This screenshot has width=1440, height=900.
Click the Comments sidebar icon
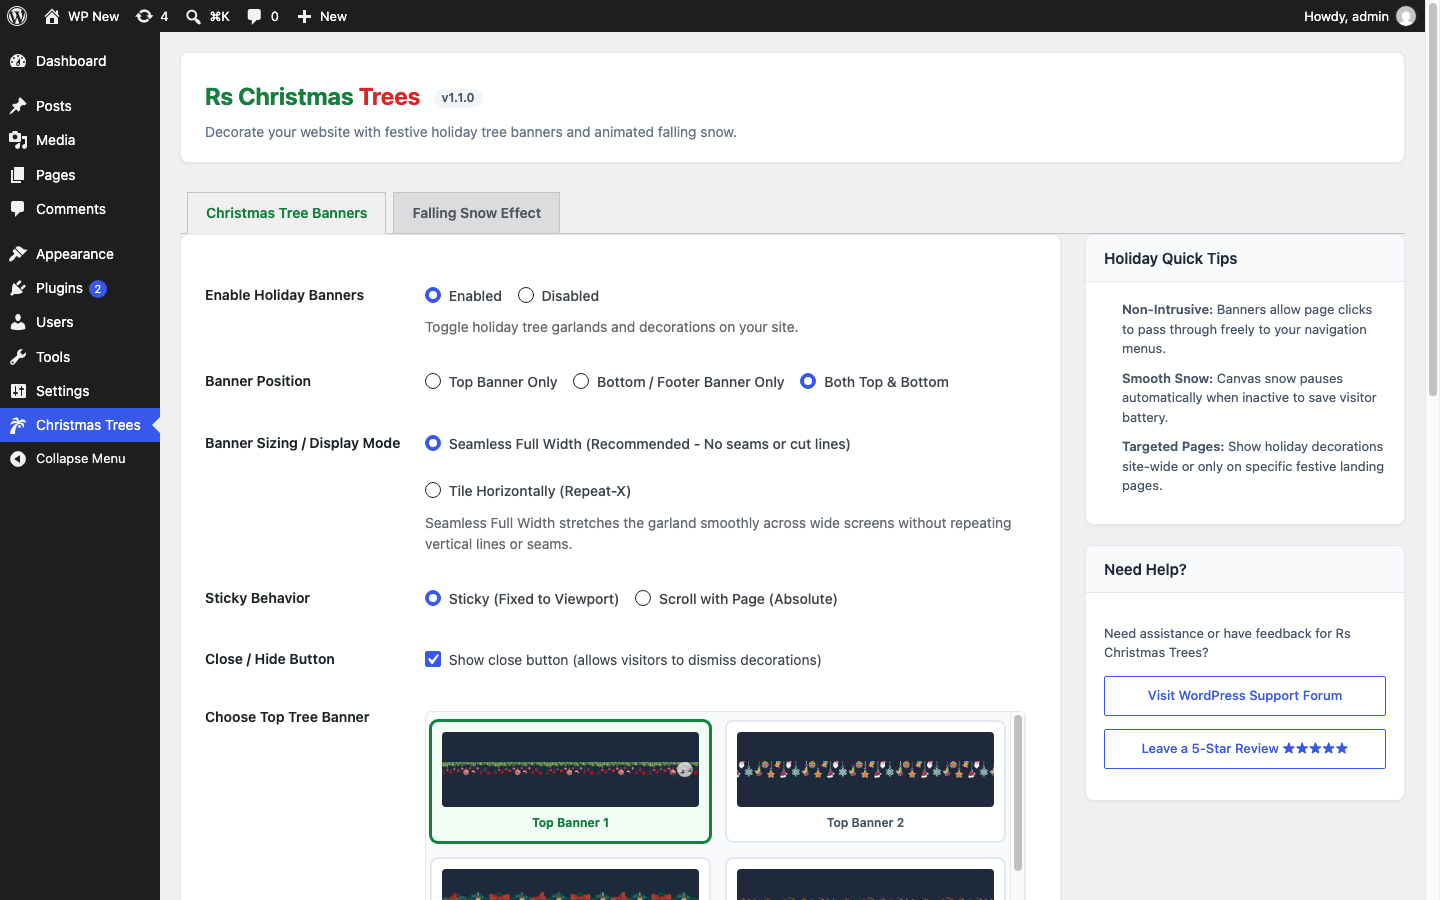point(18,209)
